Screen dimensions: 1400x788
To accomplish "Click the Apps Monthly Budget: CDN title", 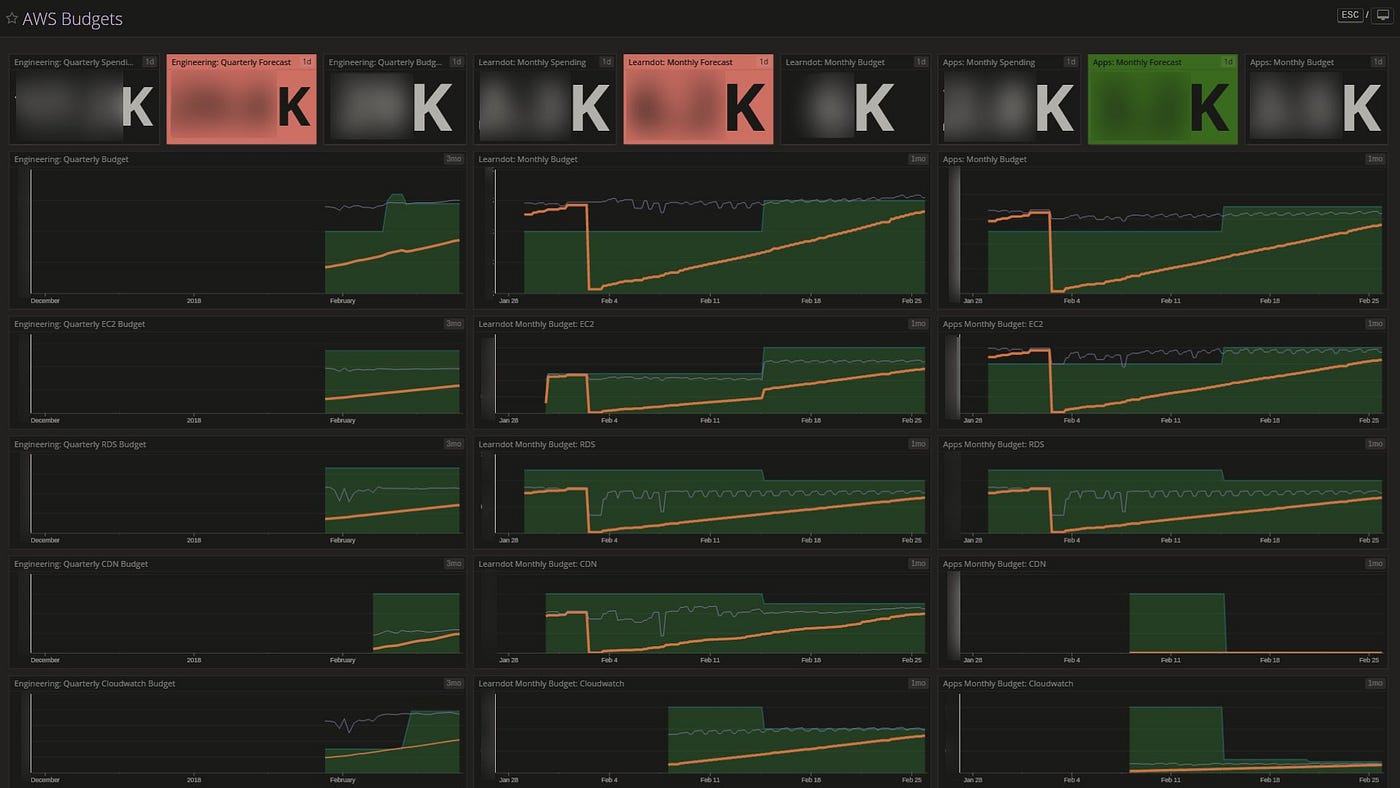I will coord(994,564).
